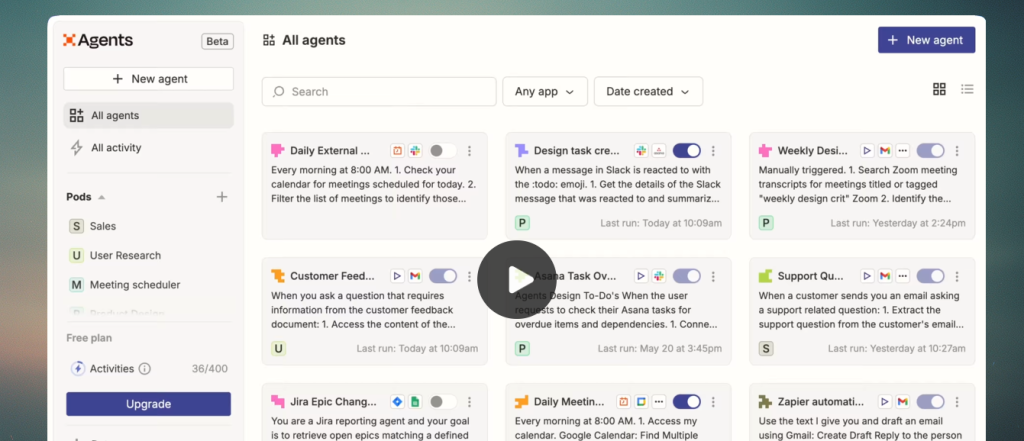Viewport: 1024px width, 441px height.
Task: Open more options for Zapier automation agent
Action: [x=957, y=402]
